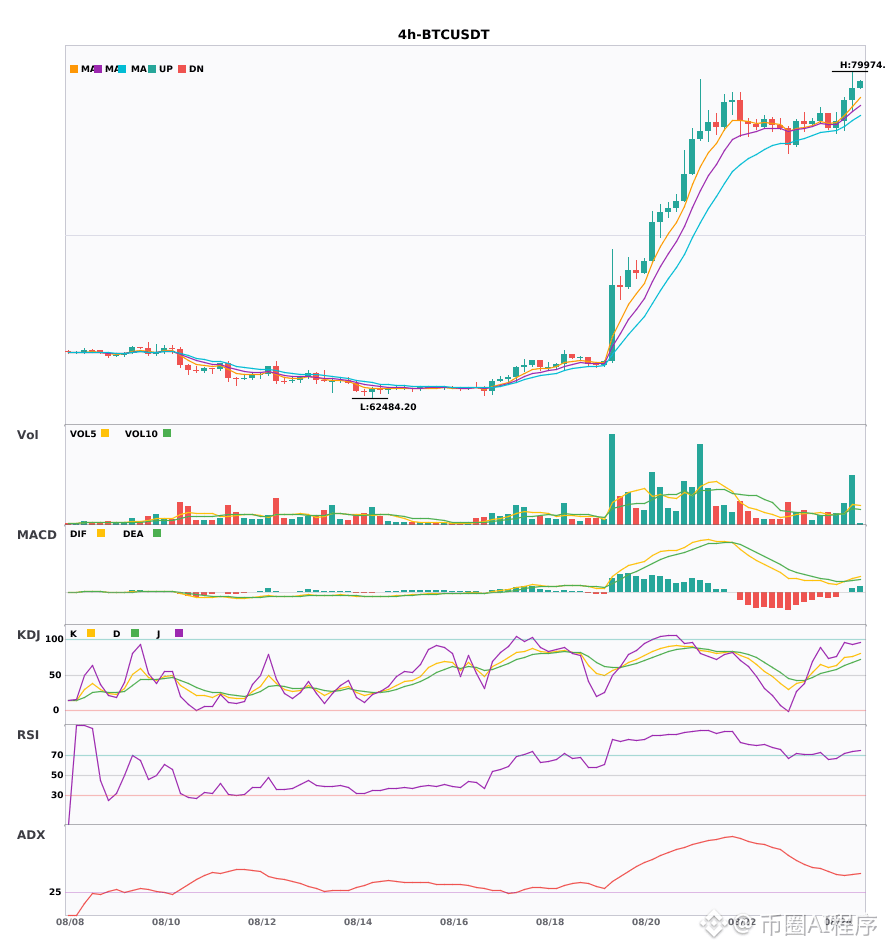
Task: Click the 0 axis value in KDJ
Action: click(x=56, y=710)
